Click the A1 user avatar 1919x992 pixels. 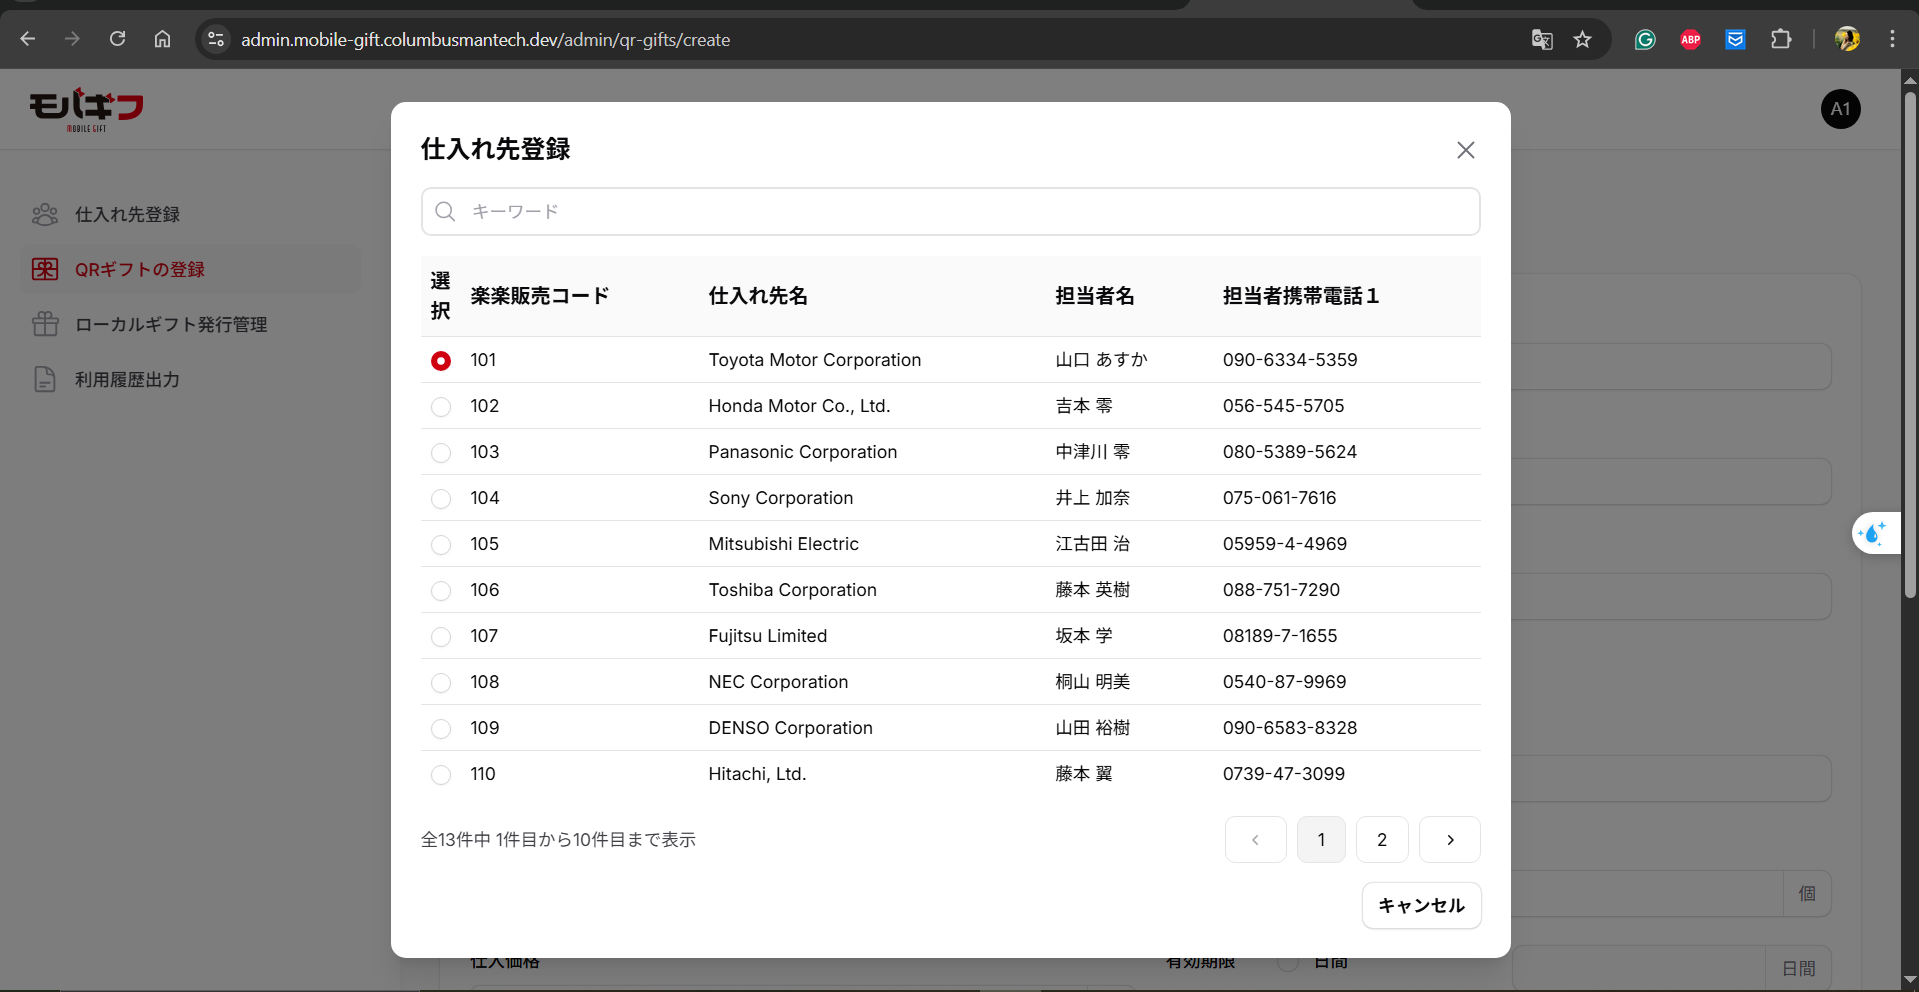(x=1840, y=109)
